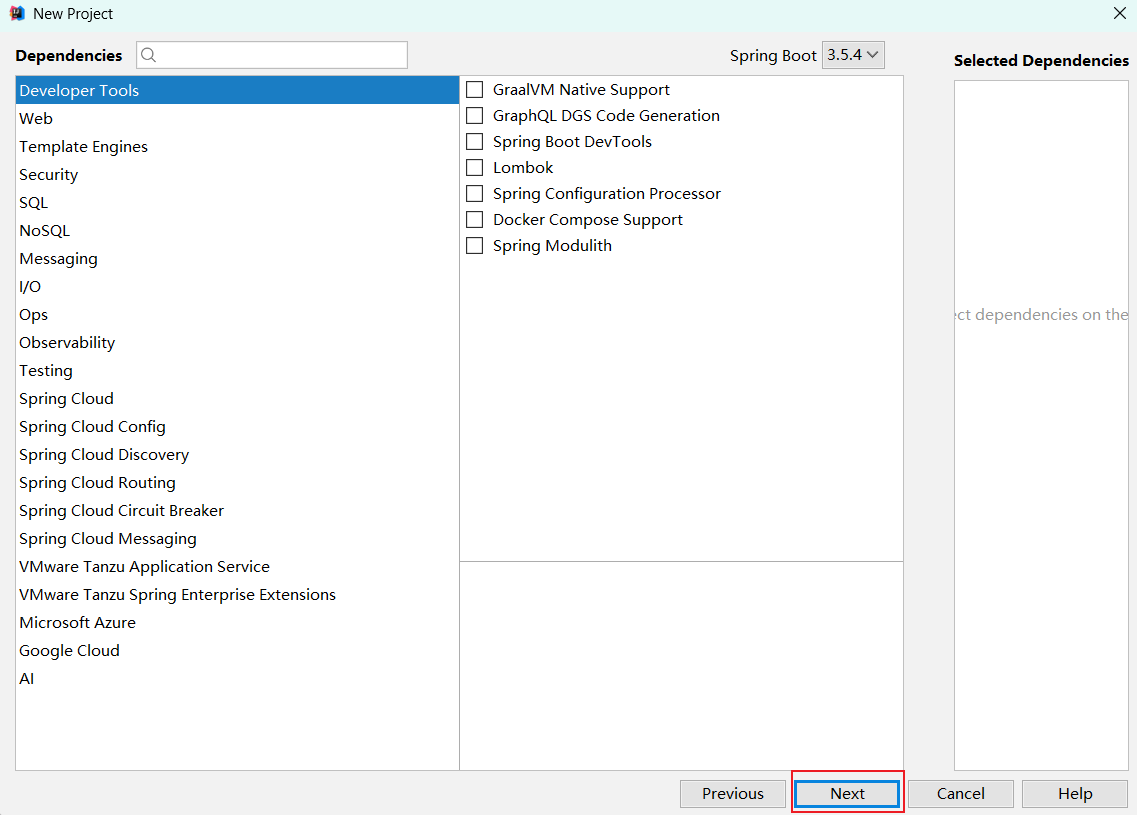The width and height of the screenshot is (1137, 815).
Task: Select the Developer Tools category
Action: pyautogui.click(x=237, y=91)
